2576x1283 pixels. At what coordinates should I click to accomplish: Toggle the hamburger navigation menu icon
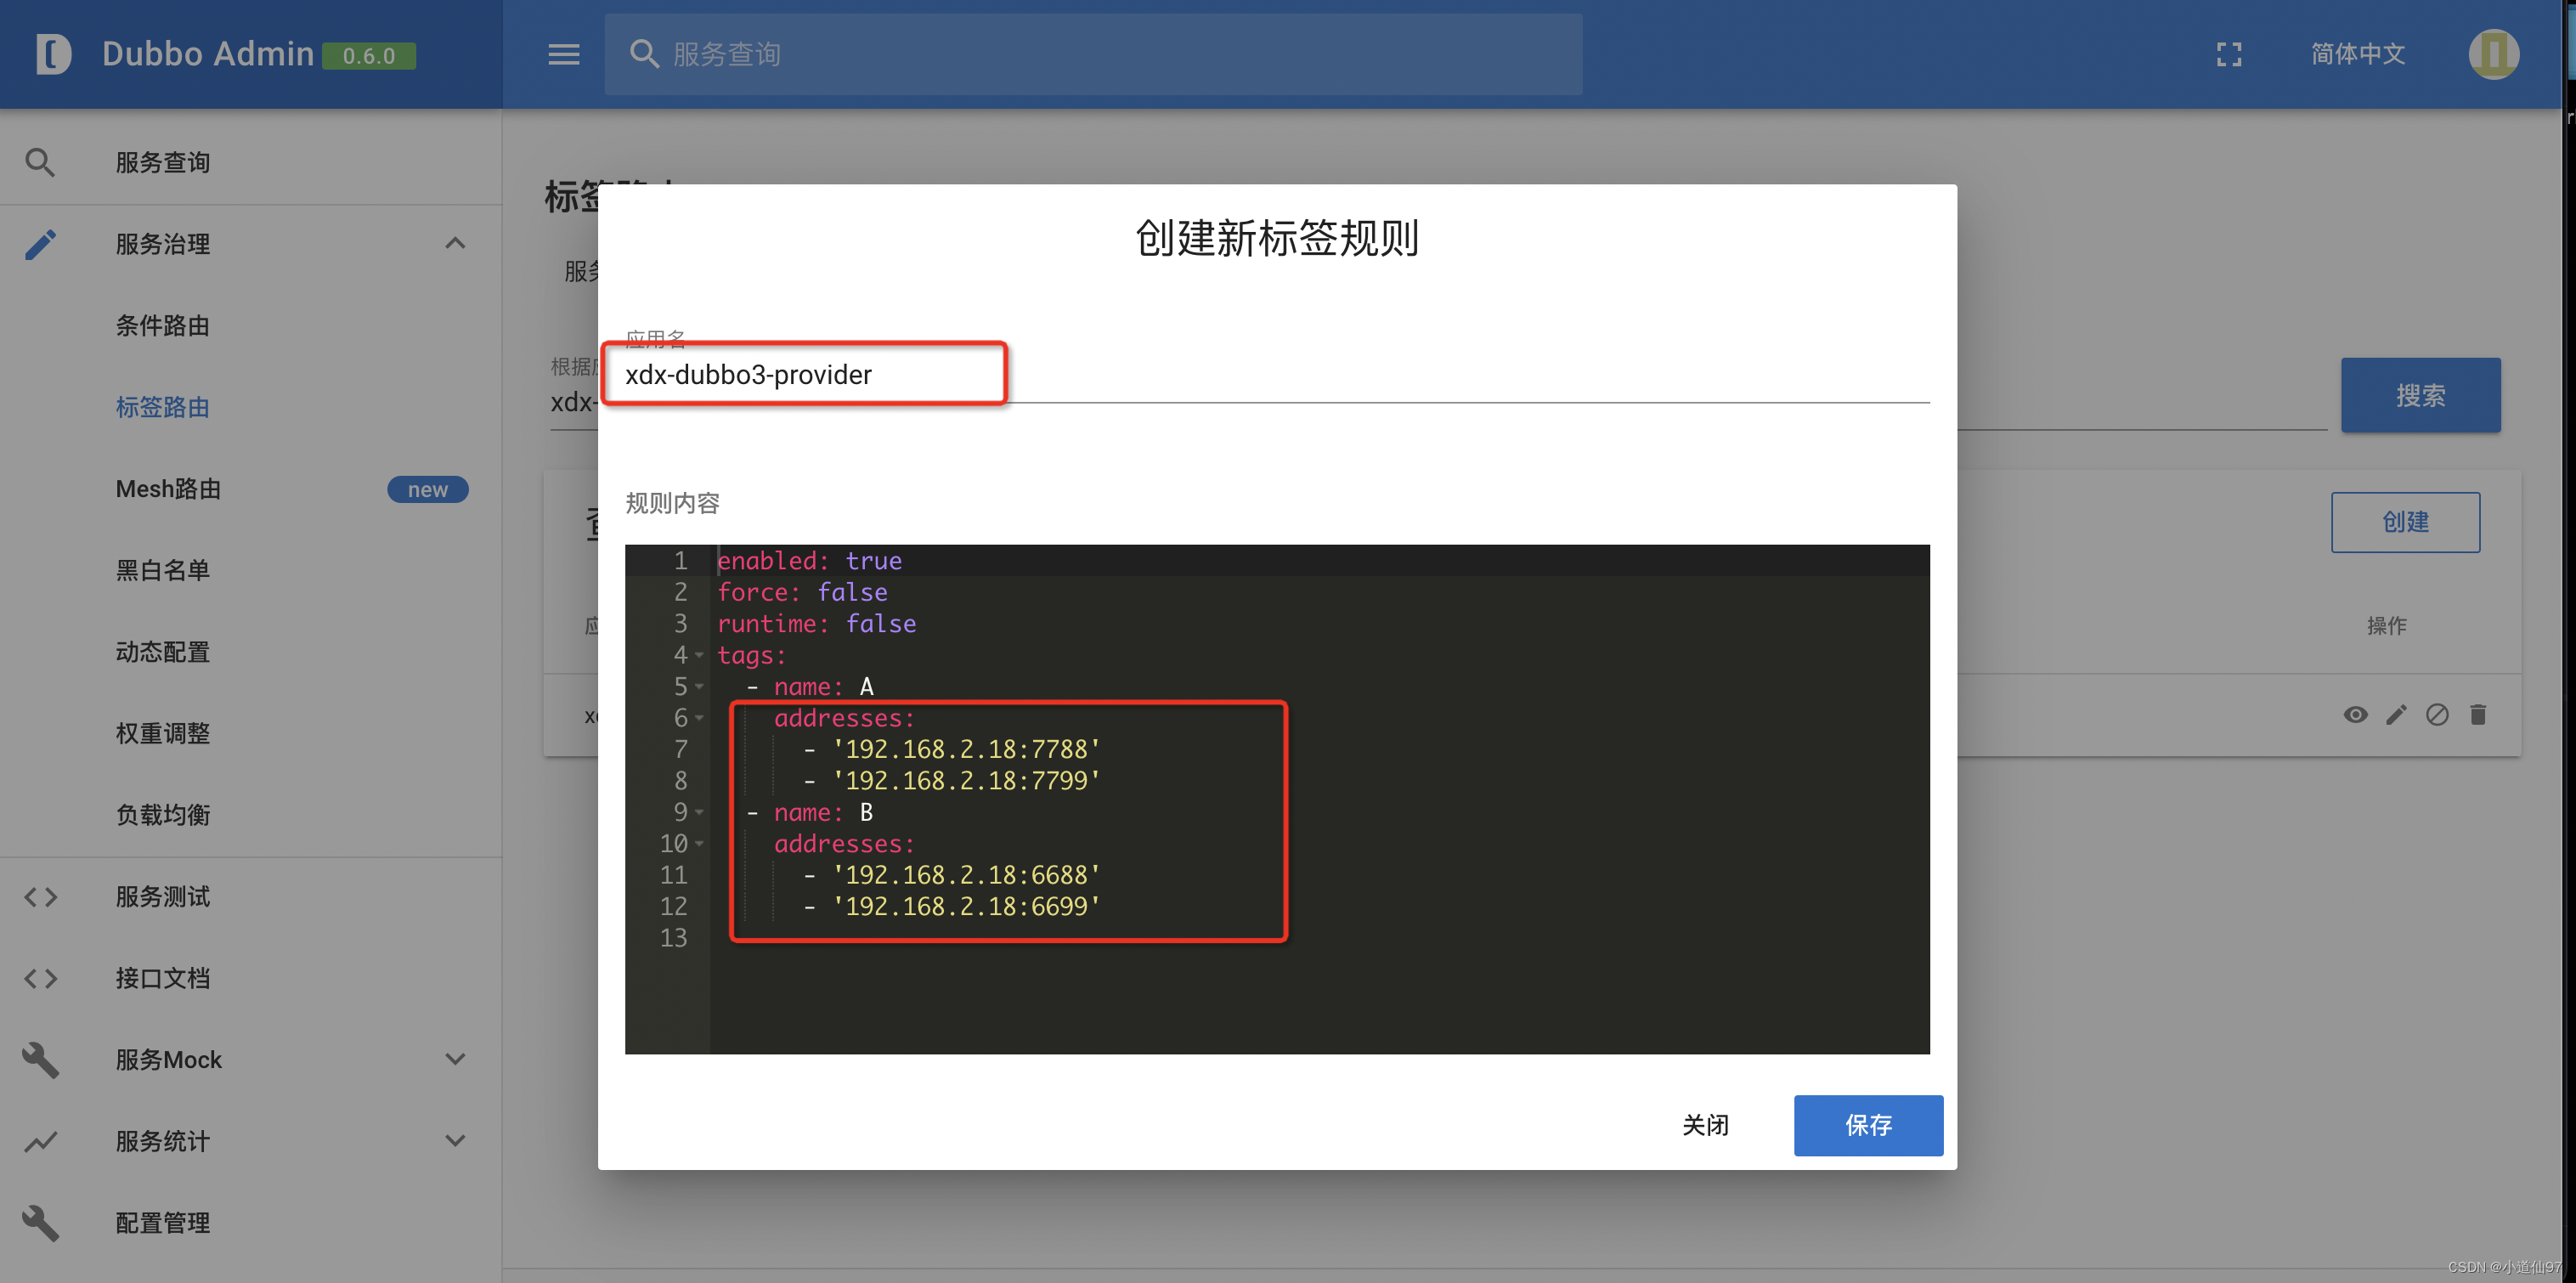(564, 54)
